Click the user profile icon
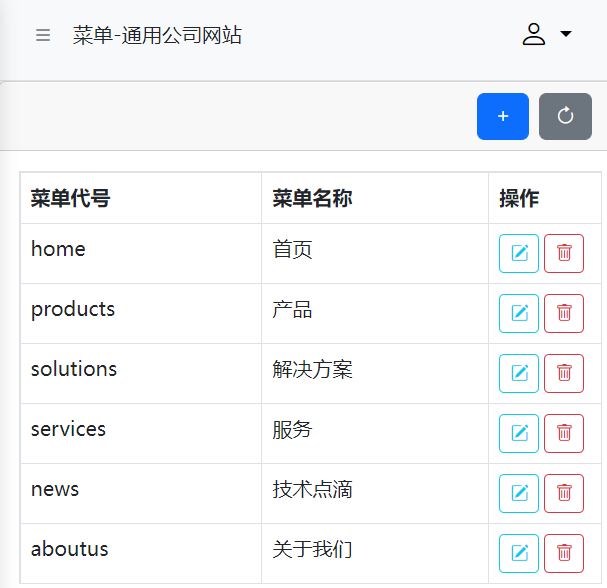 (534, 34)
